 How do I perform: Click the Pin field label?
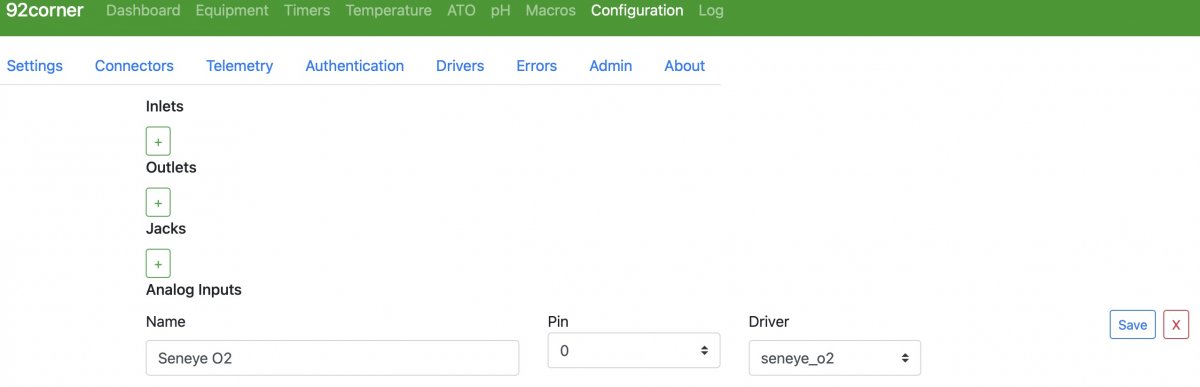point(559,322)
